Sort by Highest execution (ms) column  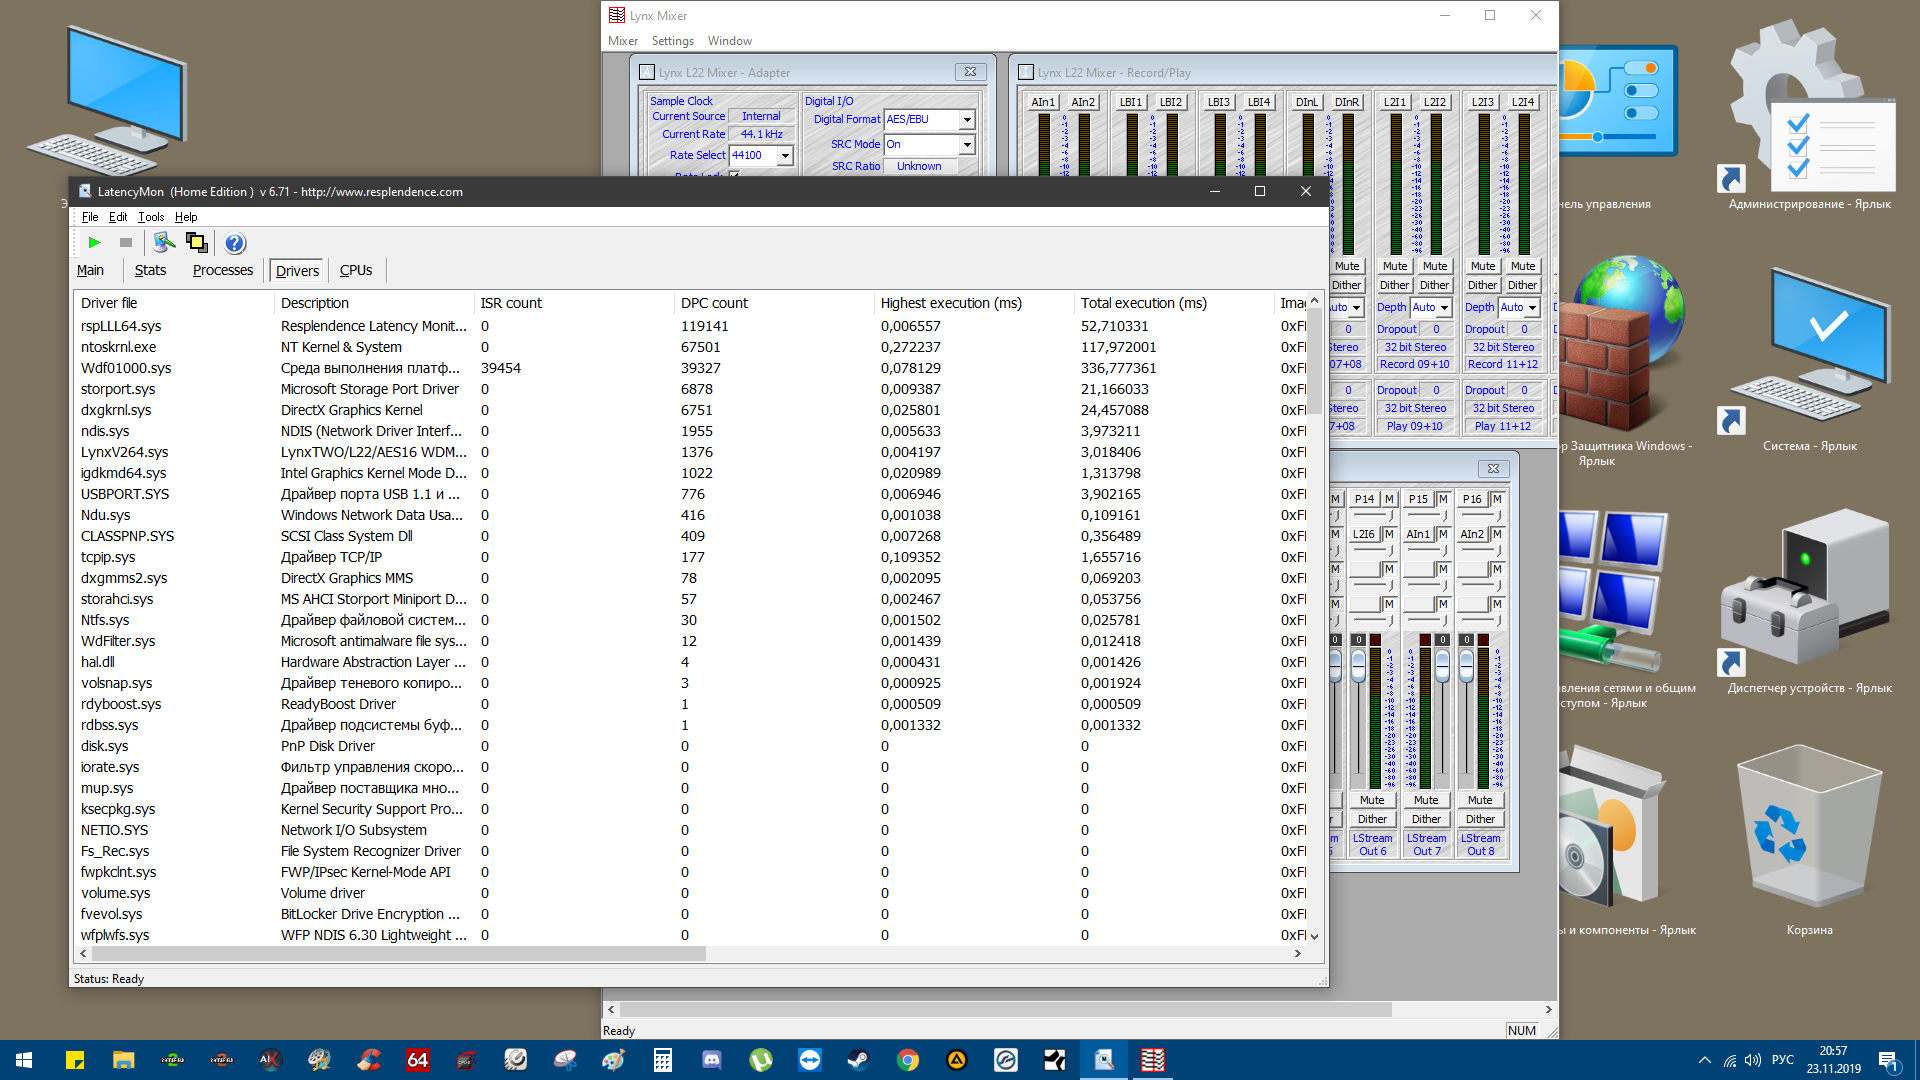(x=974, y=303)
